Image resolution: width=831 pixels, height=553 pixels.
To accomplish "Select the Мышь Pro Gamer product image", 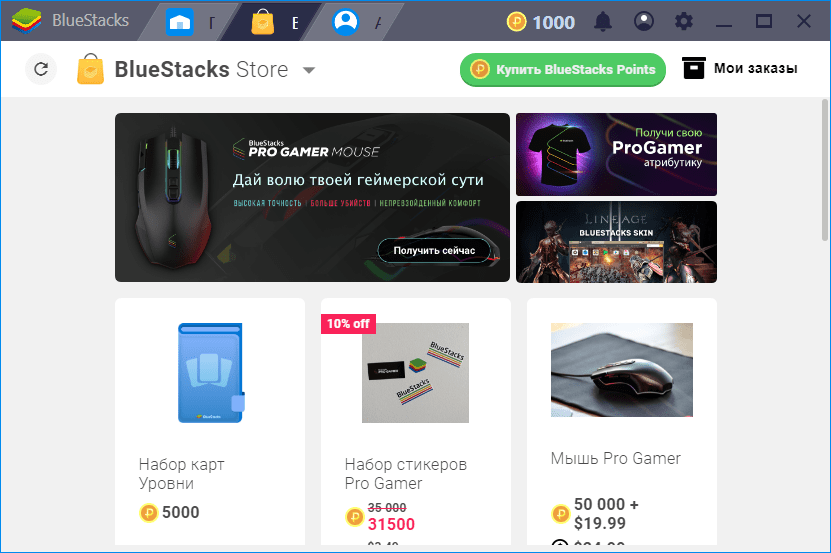I will pos(622,370).
